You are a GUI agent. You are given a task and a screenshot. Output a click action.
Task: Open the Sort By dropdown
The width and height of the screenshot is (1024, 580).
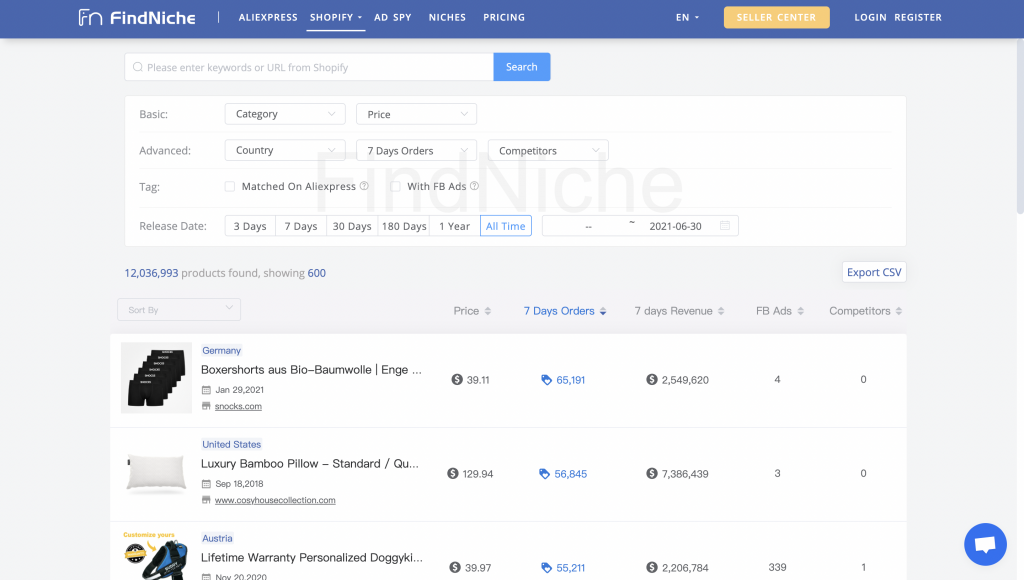click(x=179, y=310)
